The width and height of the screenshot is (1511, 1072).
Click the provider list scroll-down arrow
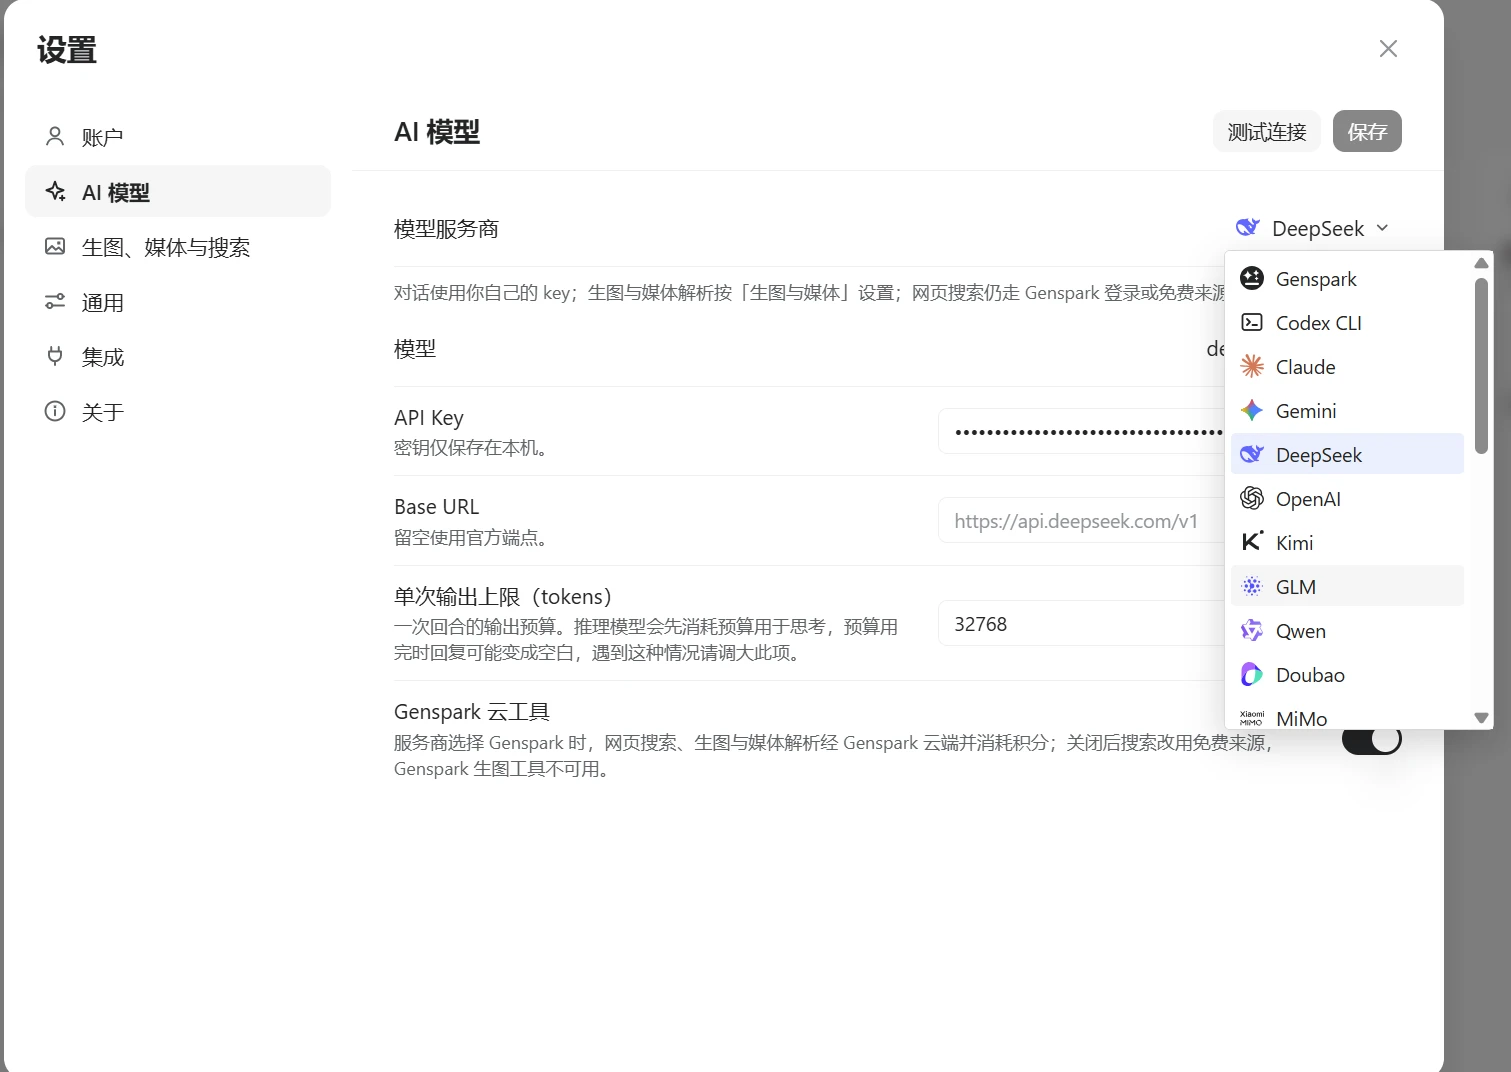1481,717
